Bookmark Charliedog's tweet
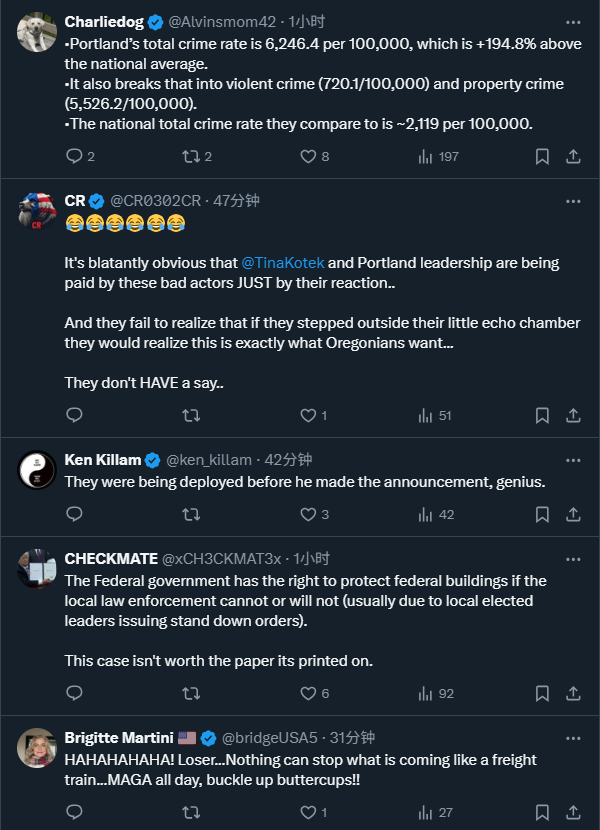The image size is (600, 830). point(541,156)
